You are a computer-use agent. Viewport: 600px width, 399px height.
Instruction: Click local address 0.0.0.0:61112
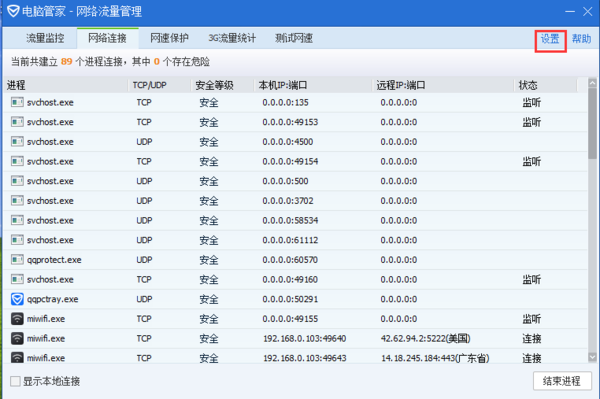pyautogui.click(x=290, y=240)
